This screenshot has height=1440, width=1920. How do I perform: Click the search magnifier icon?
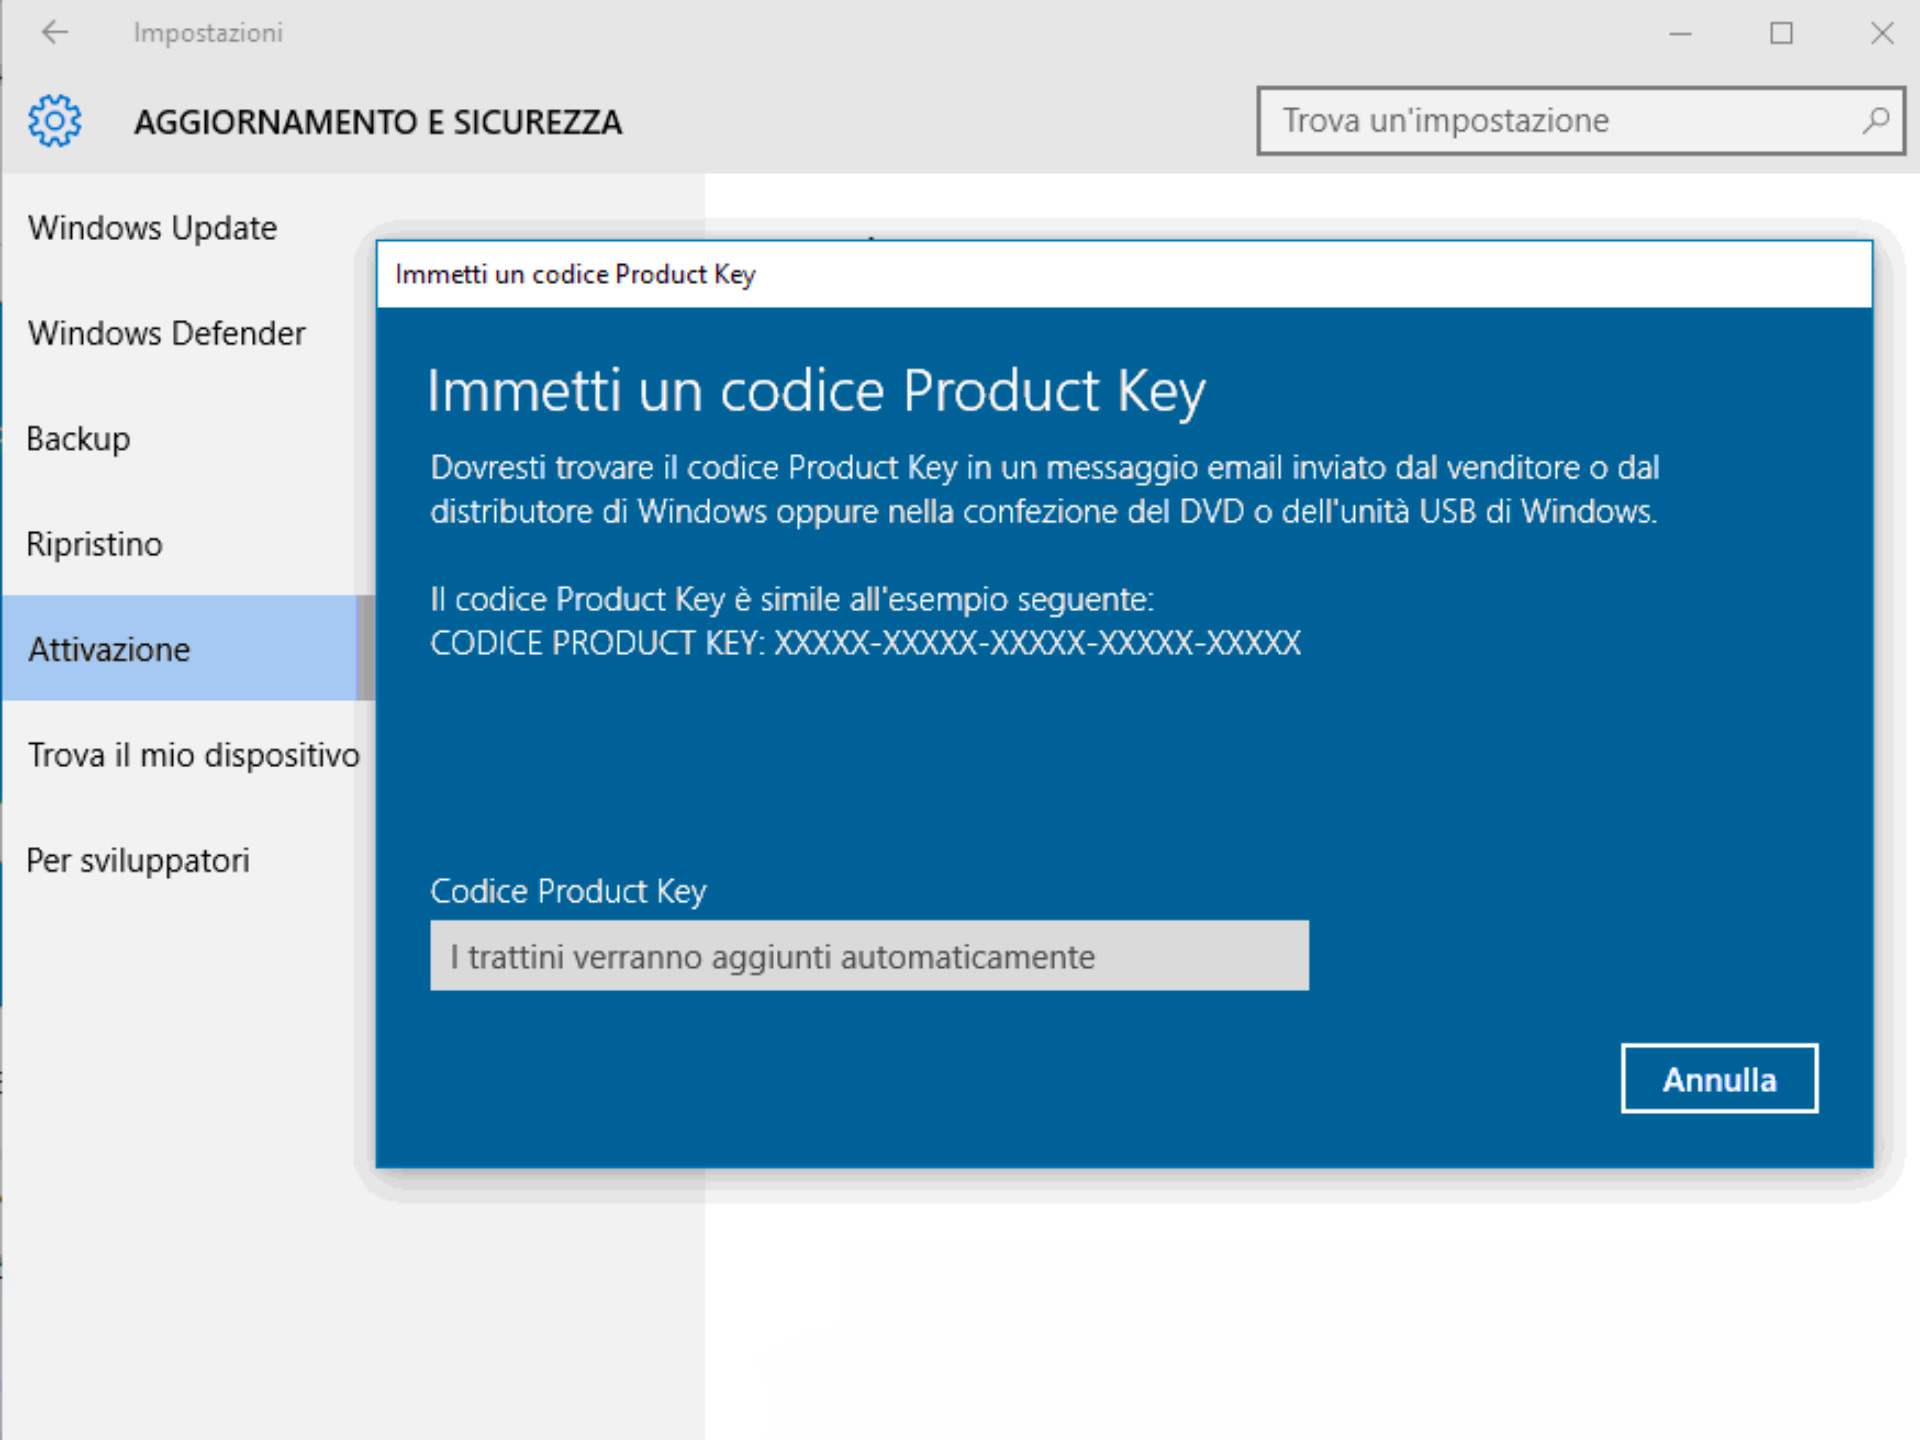coord(1875,121)
